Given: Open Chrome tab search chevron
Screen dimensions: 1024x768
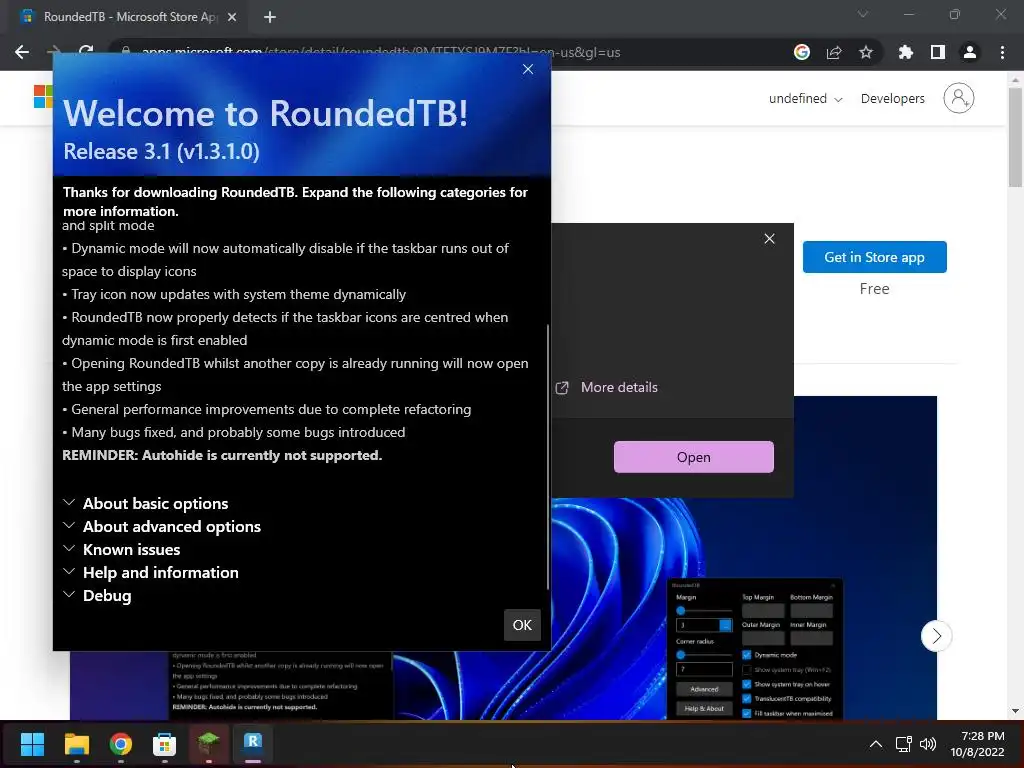Looking at the screenshot, I should [863, 14].
